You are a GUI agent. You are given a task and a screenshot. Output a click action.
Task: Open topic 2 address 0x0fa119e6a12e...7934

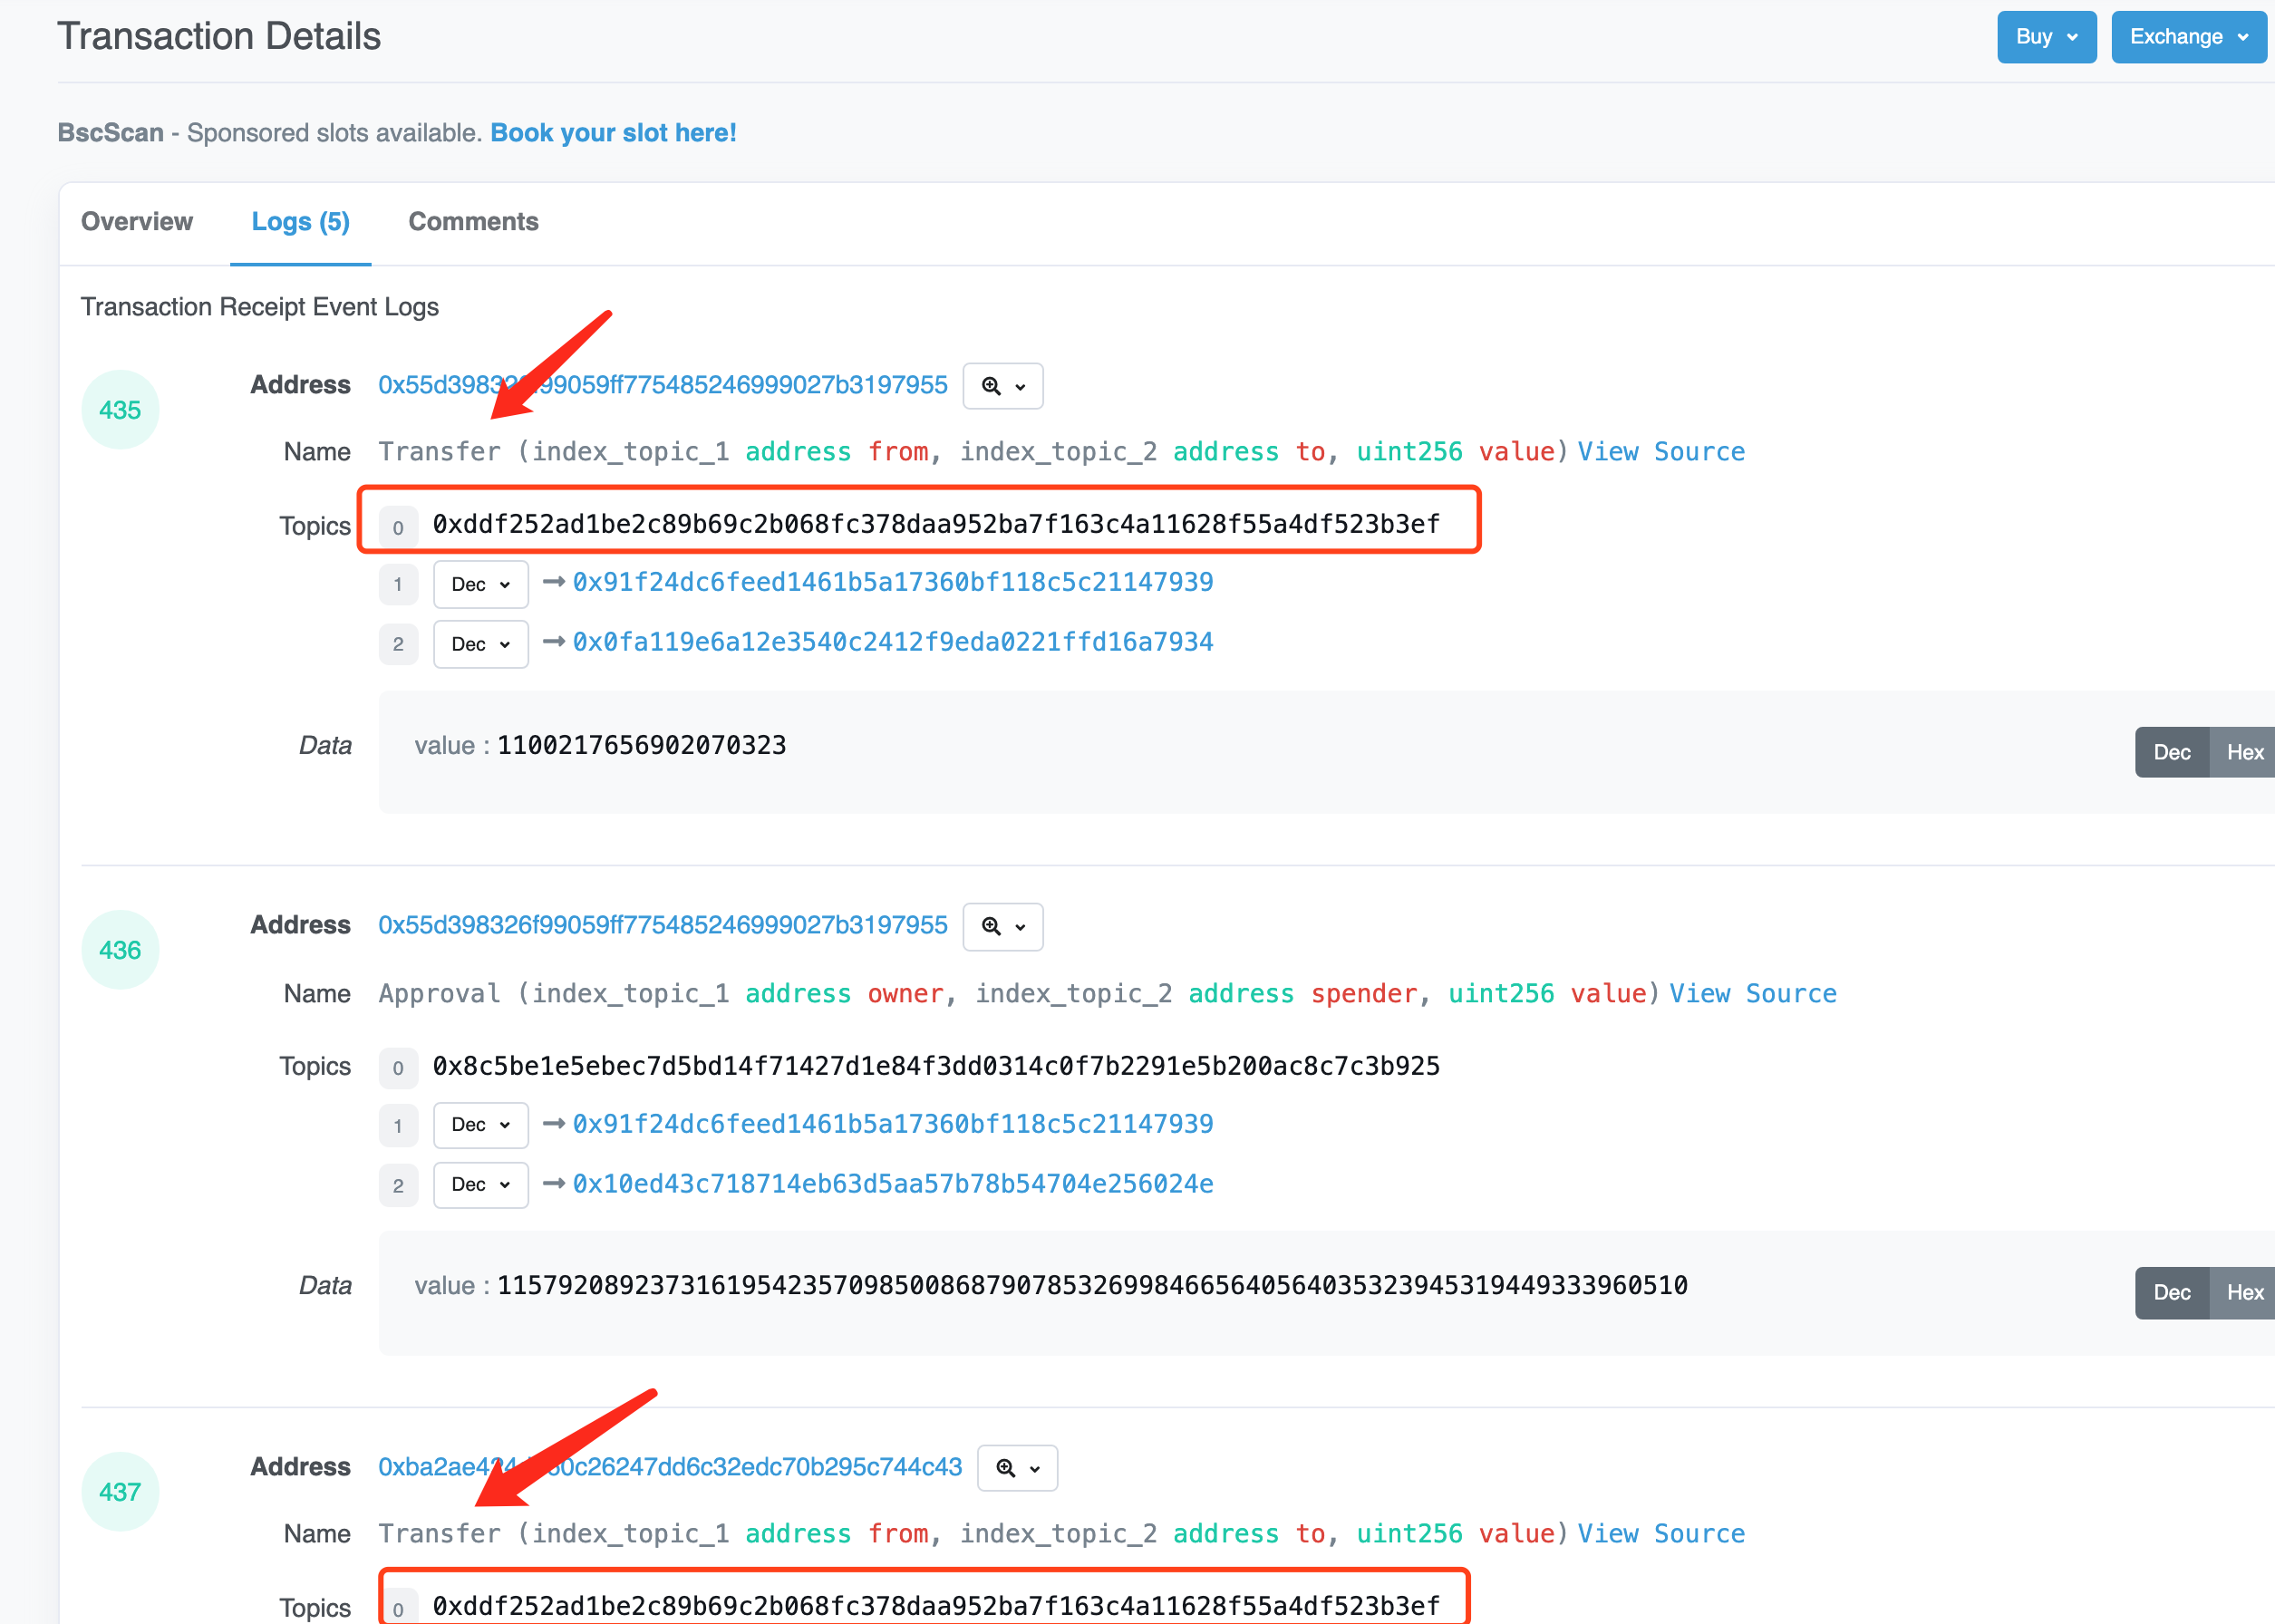tap(892, 642)
